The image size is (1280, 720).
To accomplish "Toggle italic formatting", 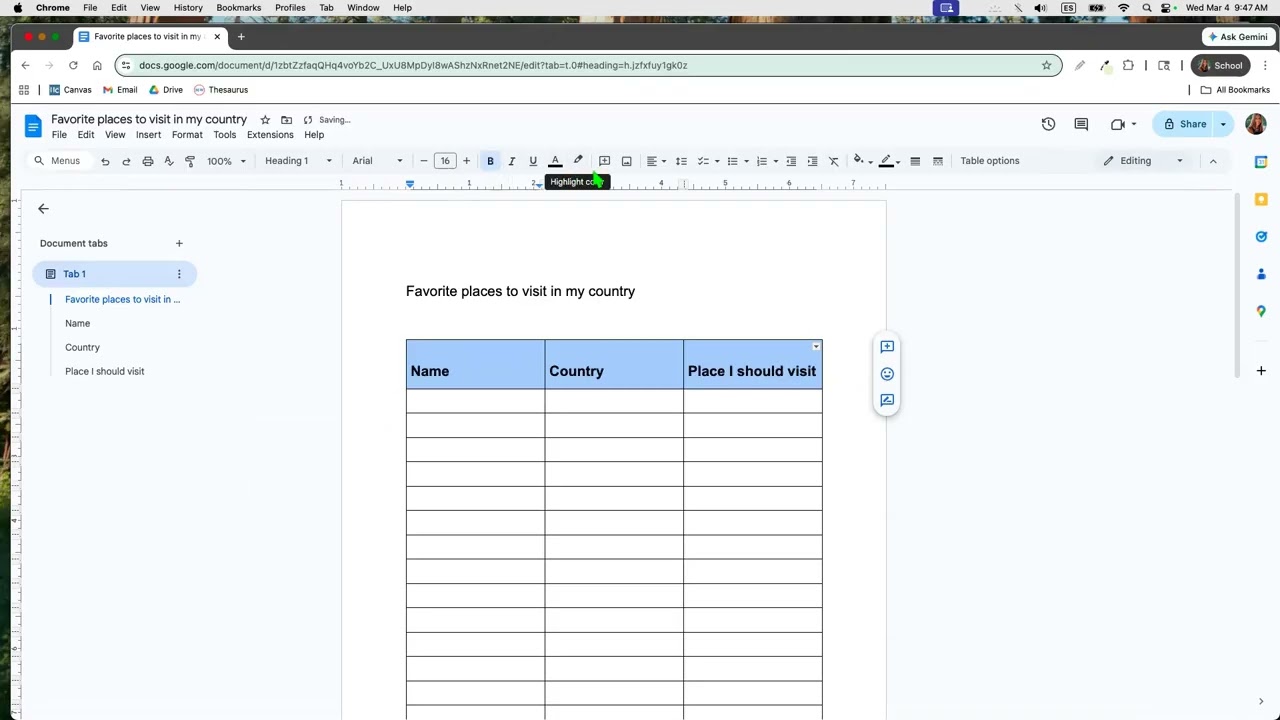I will 511,161.
